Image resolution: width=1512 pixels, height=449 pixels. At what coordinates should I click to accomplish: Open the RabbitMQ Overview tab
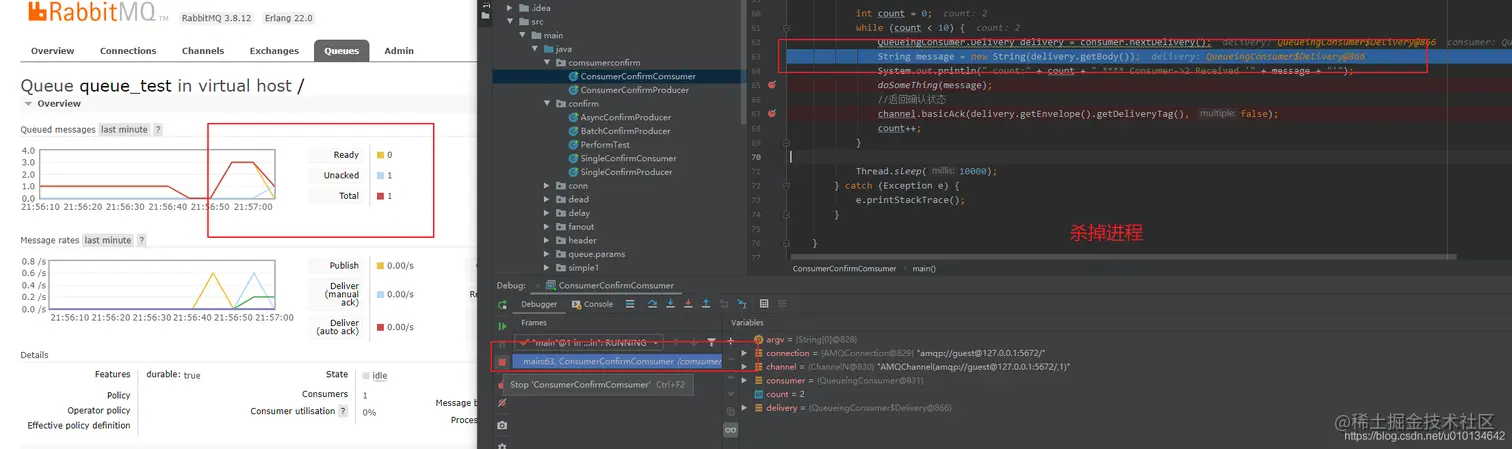tap(53, 51)
